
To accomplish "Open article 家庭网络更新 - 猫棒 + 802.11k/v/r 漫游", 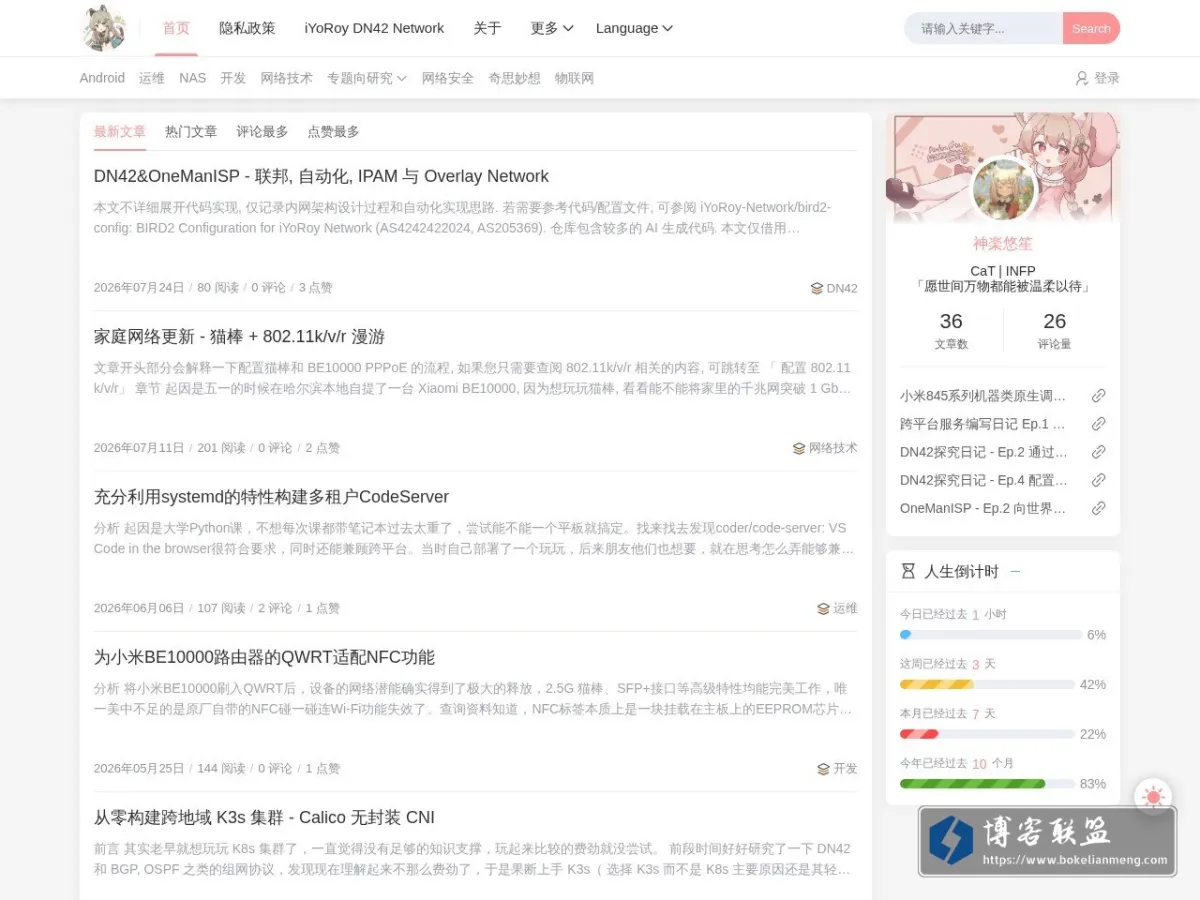I will (x=239, y=336).
